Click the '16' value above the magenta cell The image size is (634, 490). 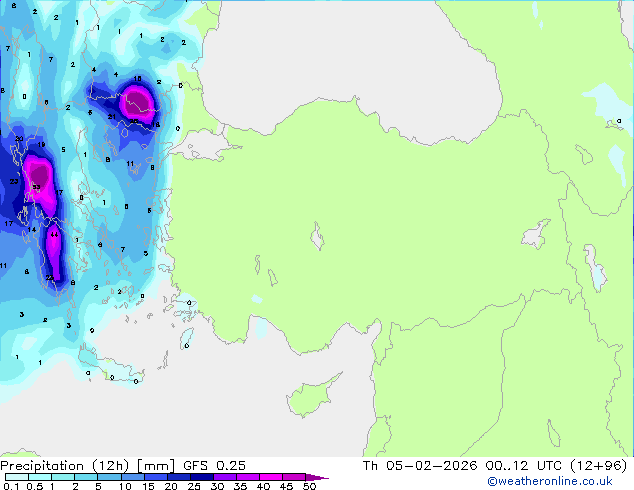[x=137, y=78]
